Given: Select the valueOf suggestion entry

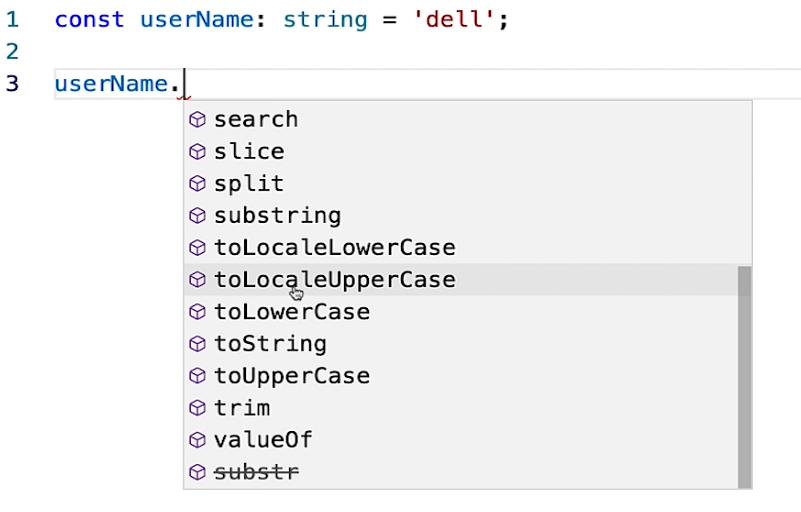Looking at the screenshot, I should (x=263, y=440).
